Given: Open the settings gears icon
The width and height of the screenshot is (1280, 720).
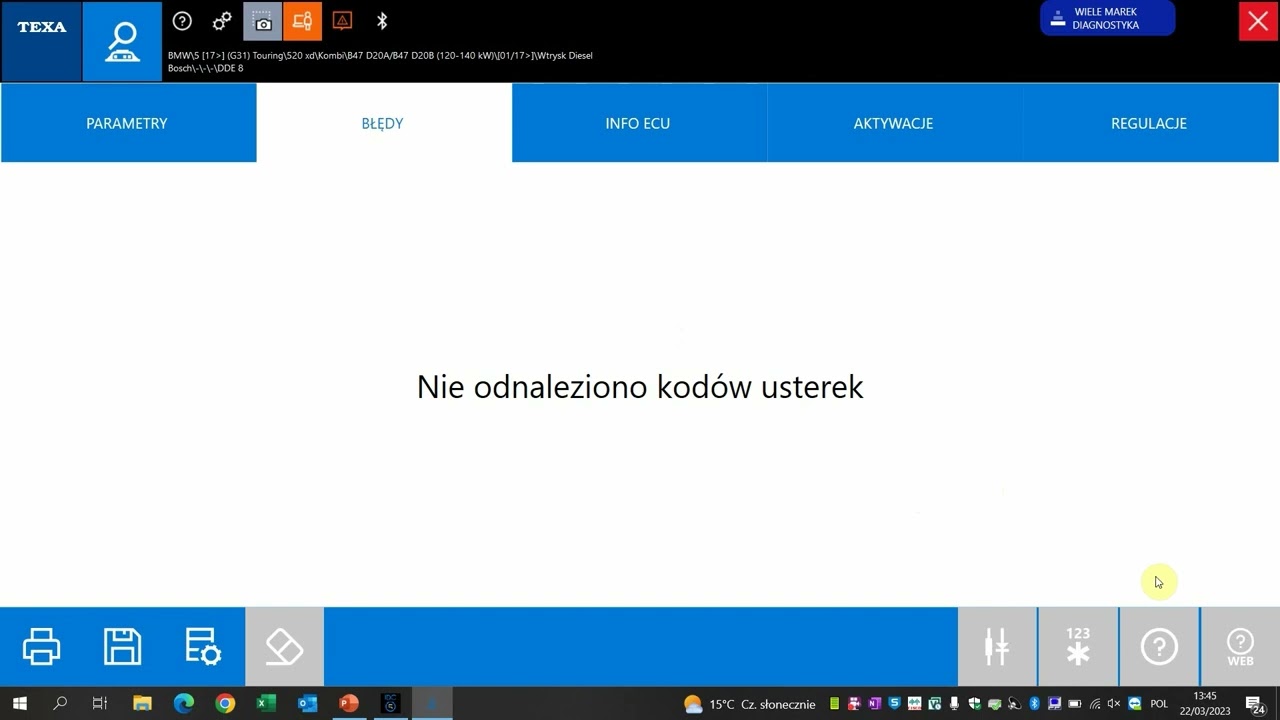Looking at the screenshot, I should [x=222, y=21].
